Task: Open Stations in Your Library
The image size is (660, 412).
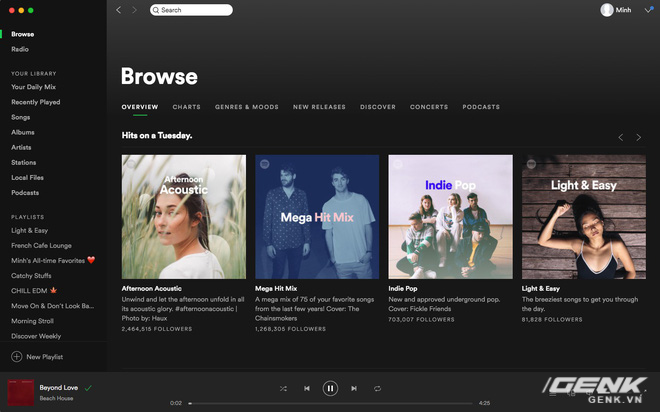Action: click(24, 162)
